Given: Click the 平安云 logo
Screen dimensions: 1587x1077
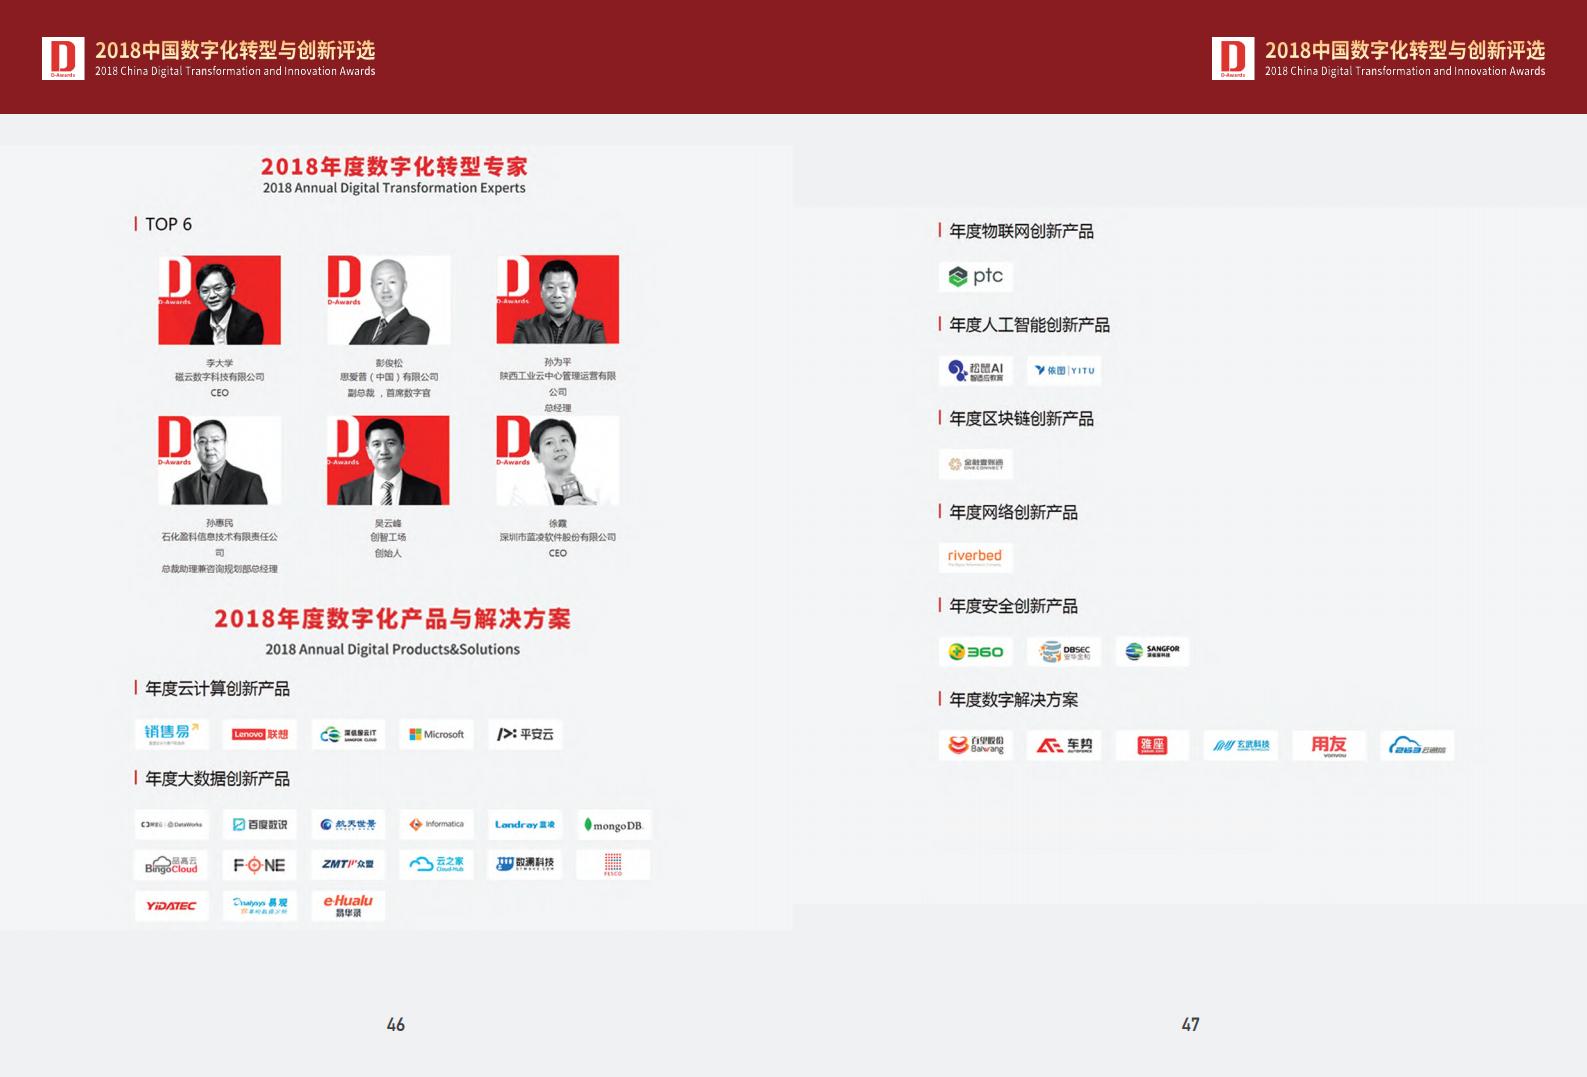Looking at the screenshot, I should [525, 734].
